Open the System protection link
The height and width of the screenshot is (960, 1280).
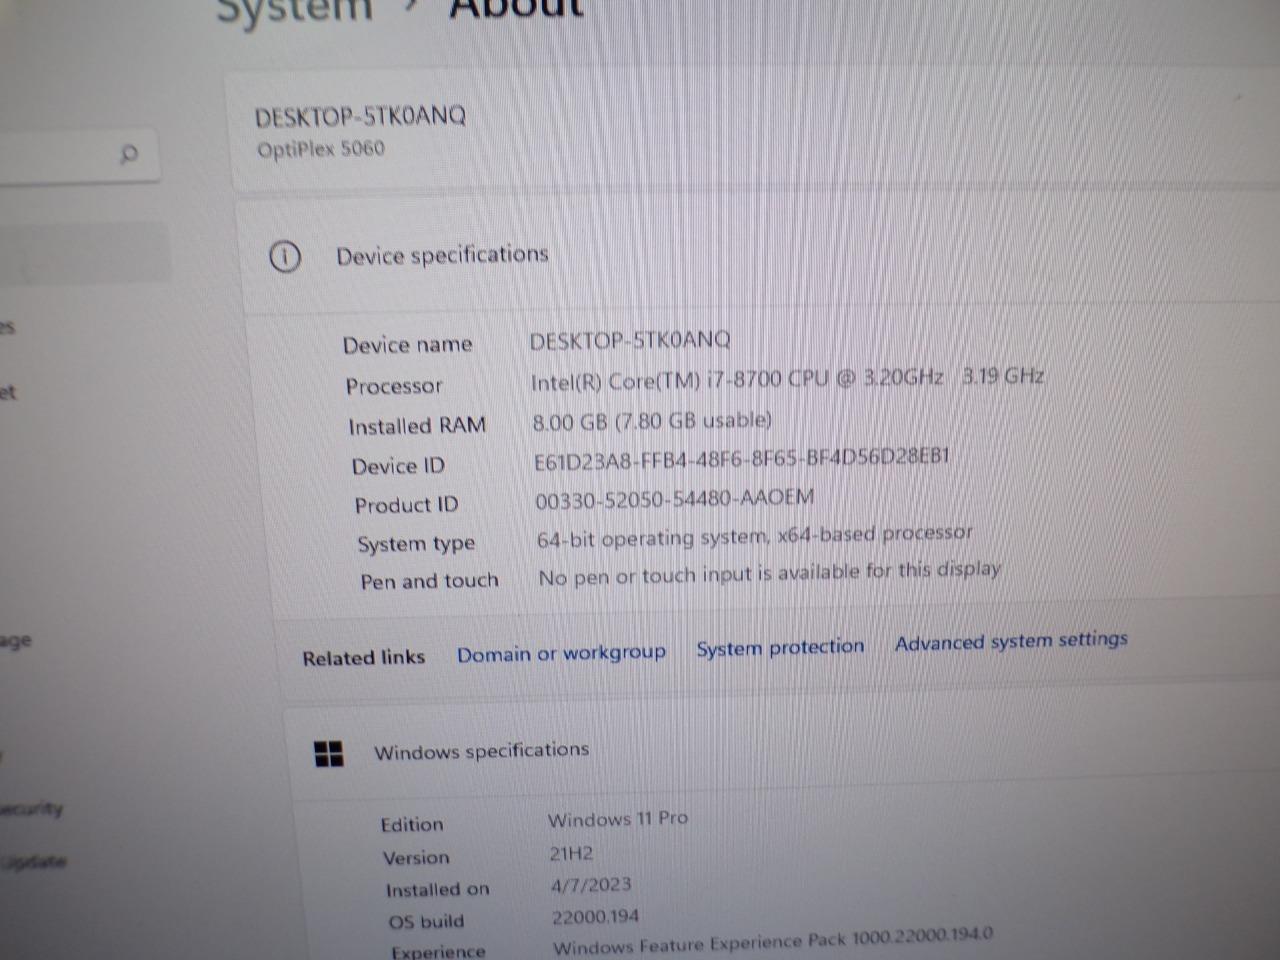point(780,648)
